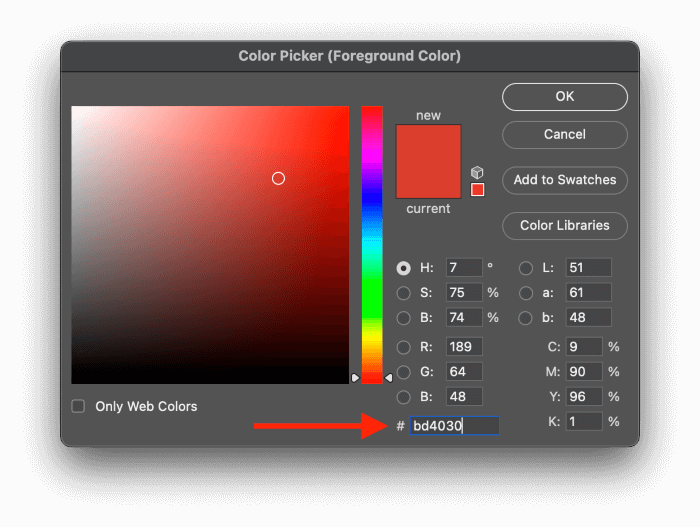Click the right hue slider arrow handle
The height and width of the screenshot is (527, 700).
pyautogui.click(x=389, y=378)
